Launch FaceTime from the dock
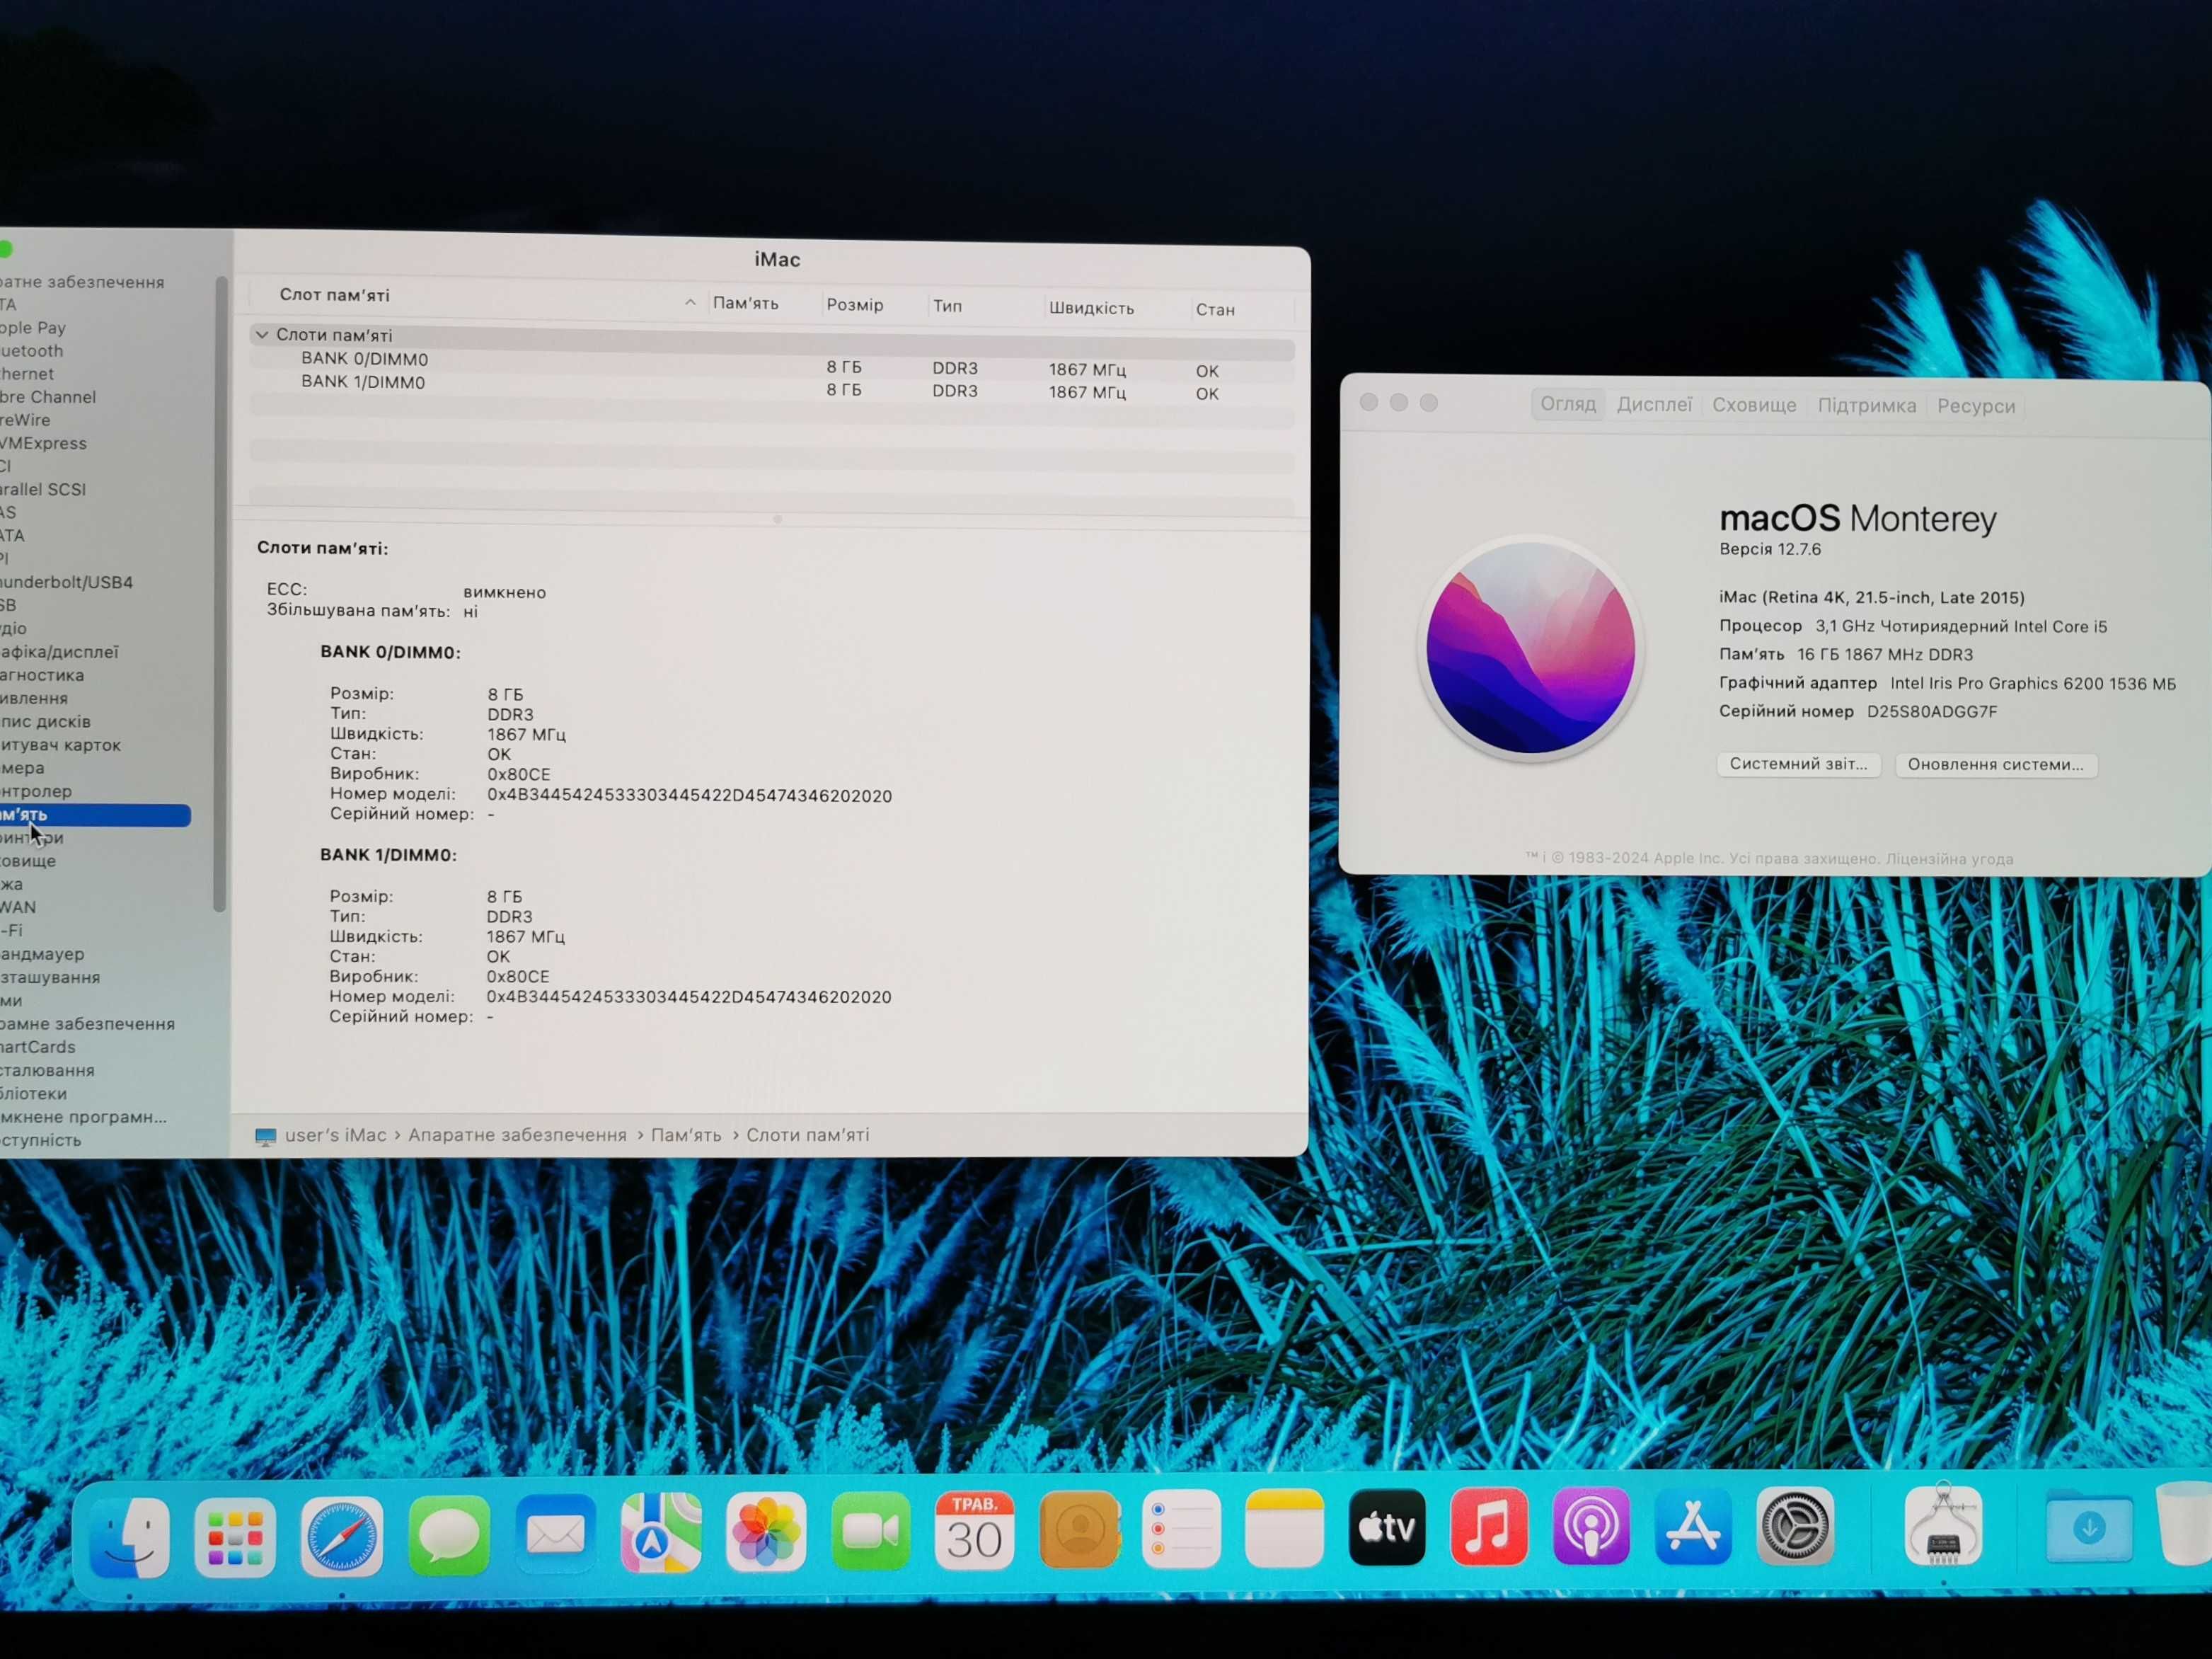This screenshot has width=2212, height=1659. tap(870, 1531)
